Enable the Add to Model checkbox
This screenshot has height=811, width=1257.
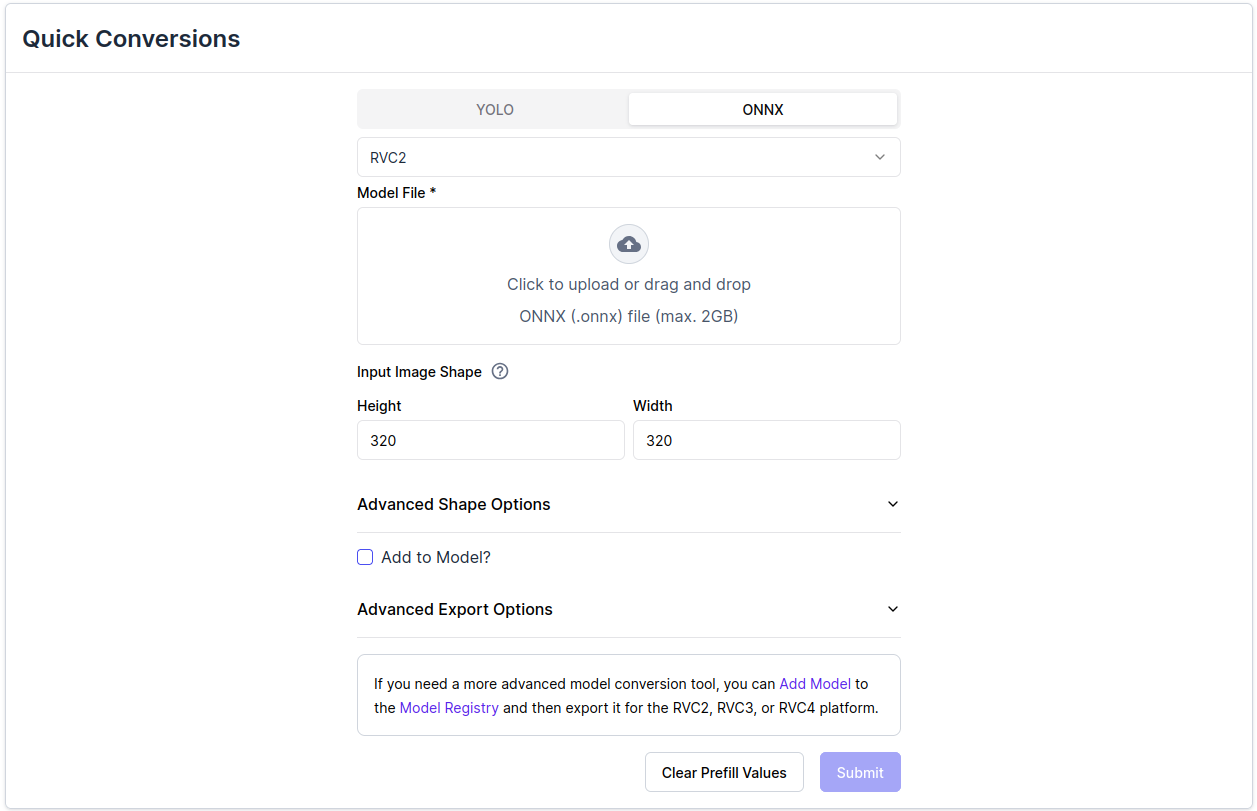pyautogui.click(x=365, y=557)
